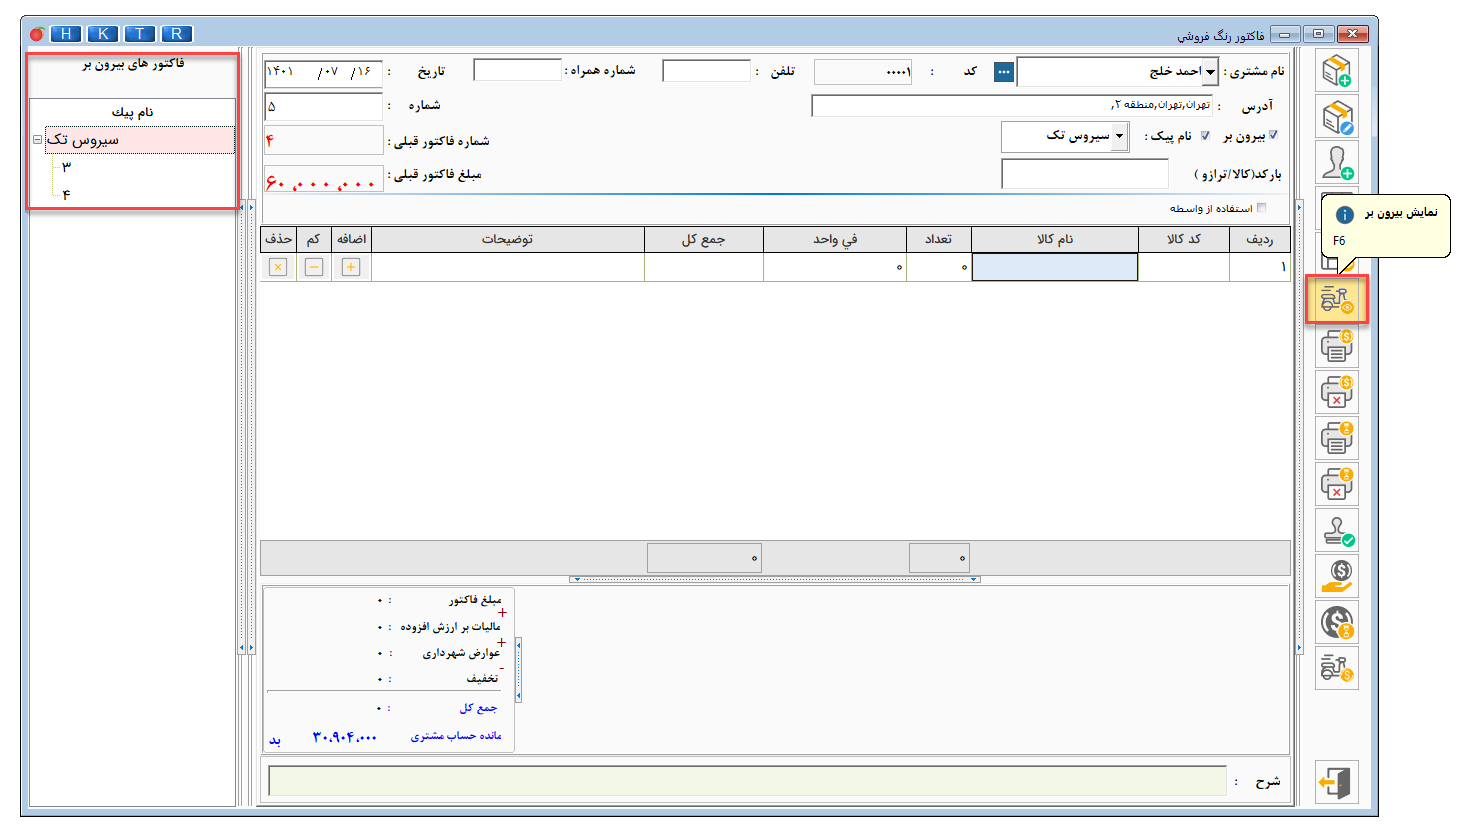The image size is (1464, 828).
Task: Click the H tab in title bar
Action: [x=66, y=34]
